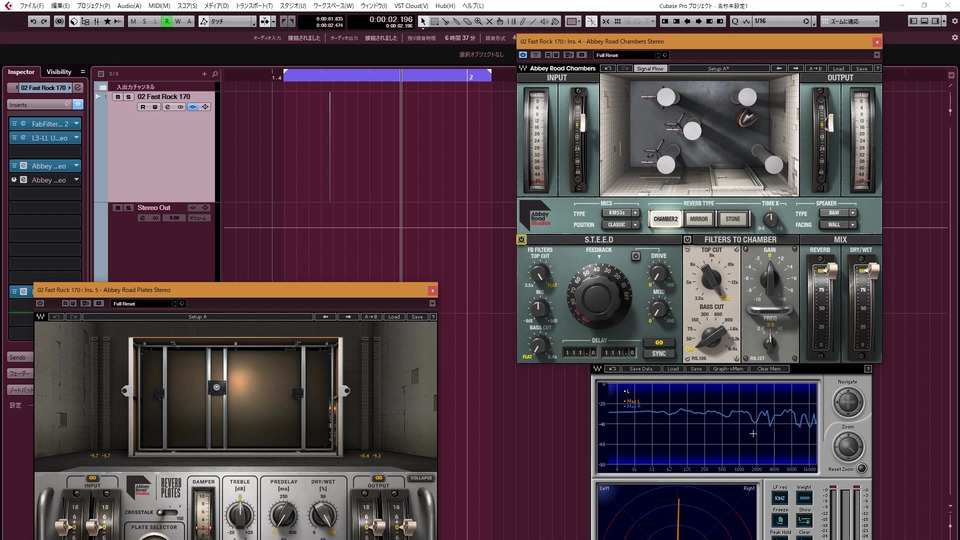
Task: Open the second Abbey insert dropdown arrow
Action: tap(77, 180)
